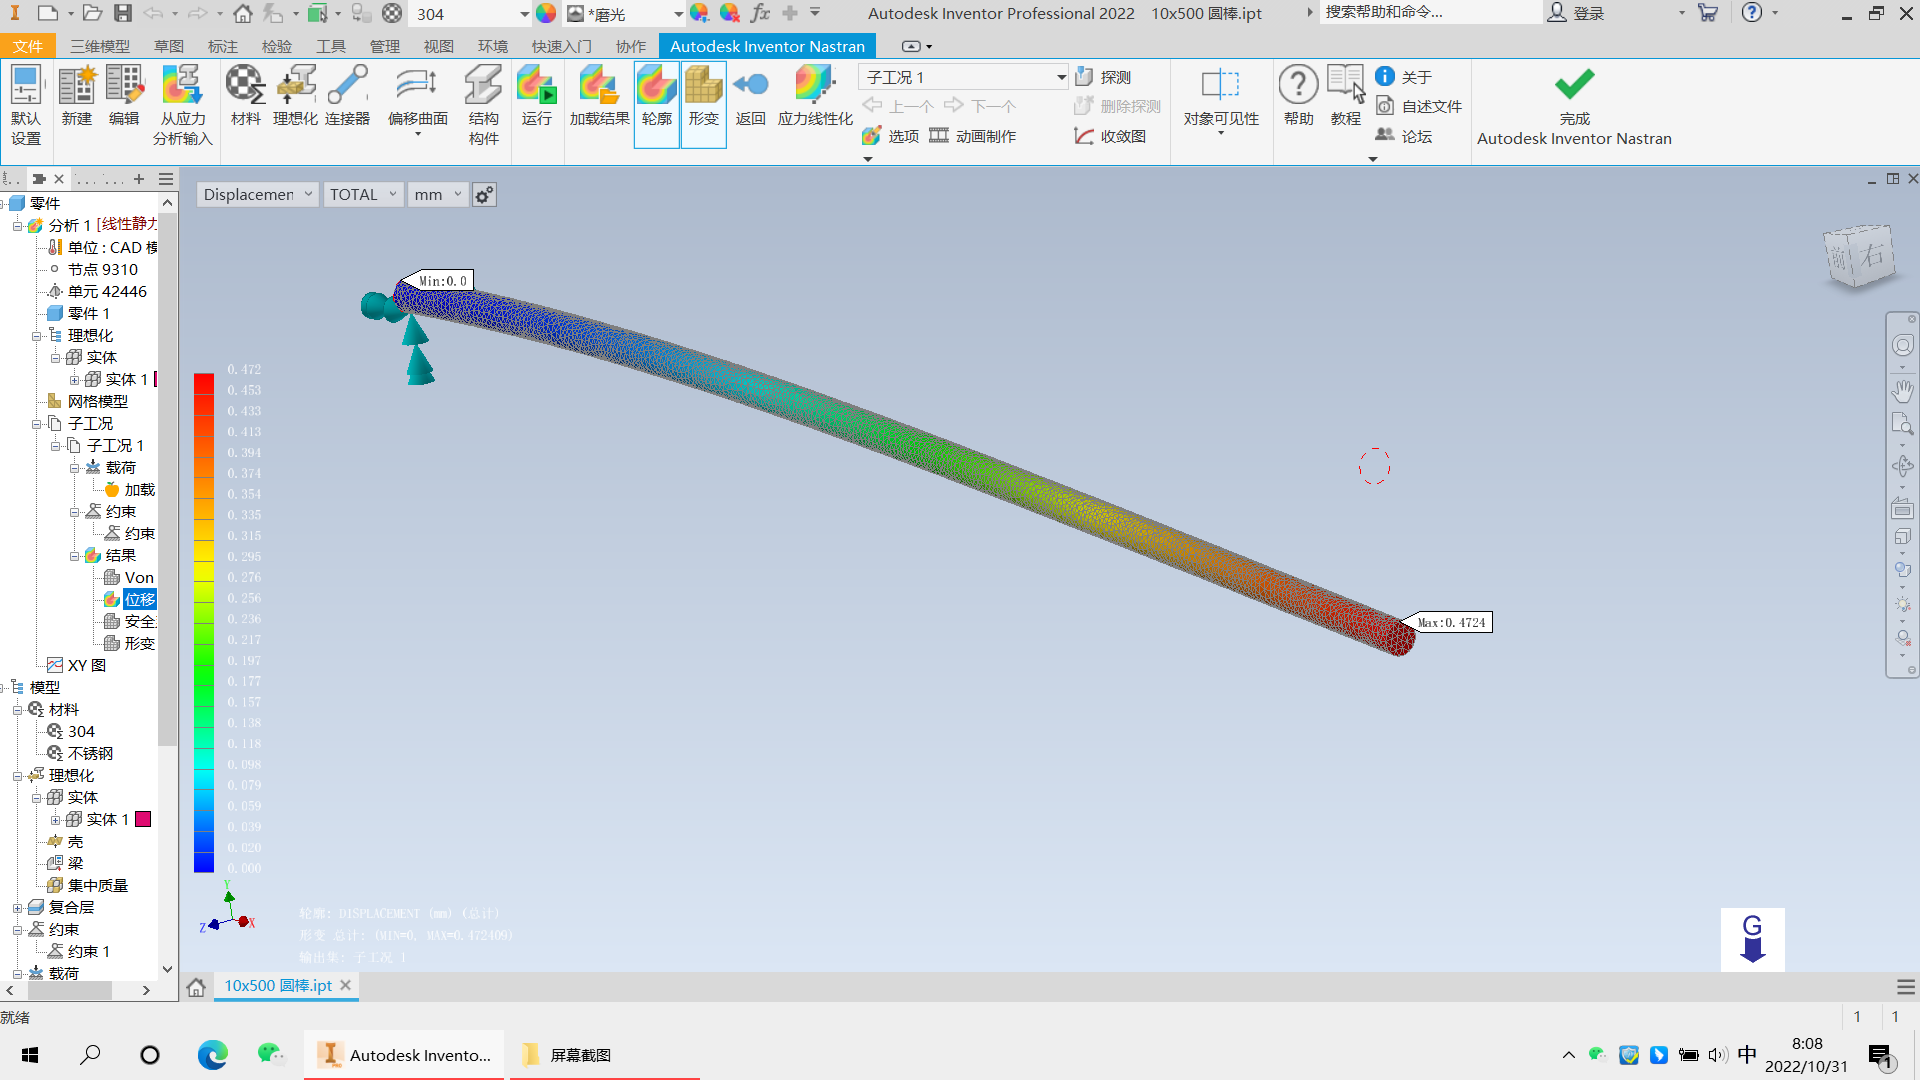Open the 偏移曲面 offset surface tool

(x=418, y=98)
